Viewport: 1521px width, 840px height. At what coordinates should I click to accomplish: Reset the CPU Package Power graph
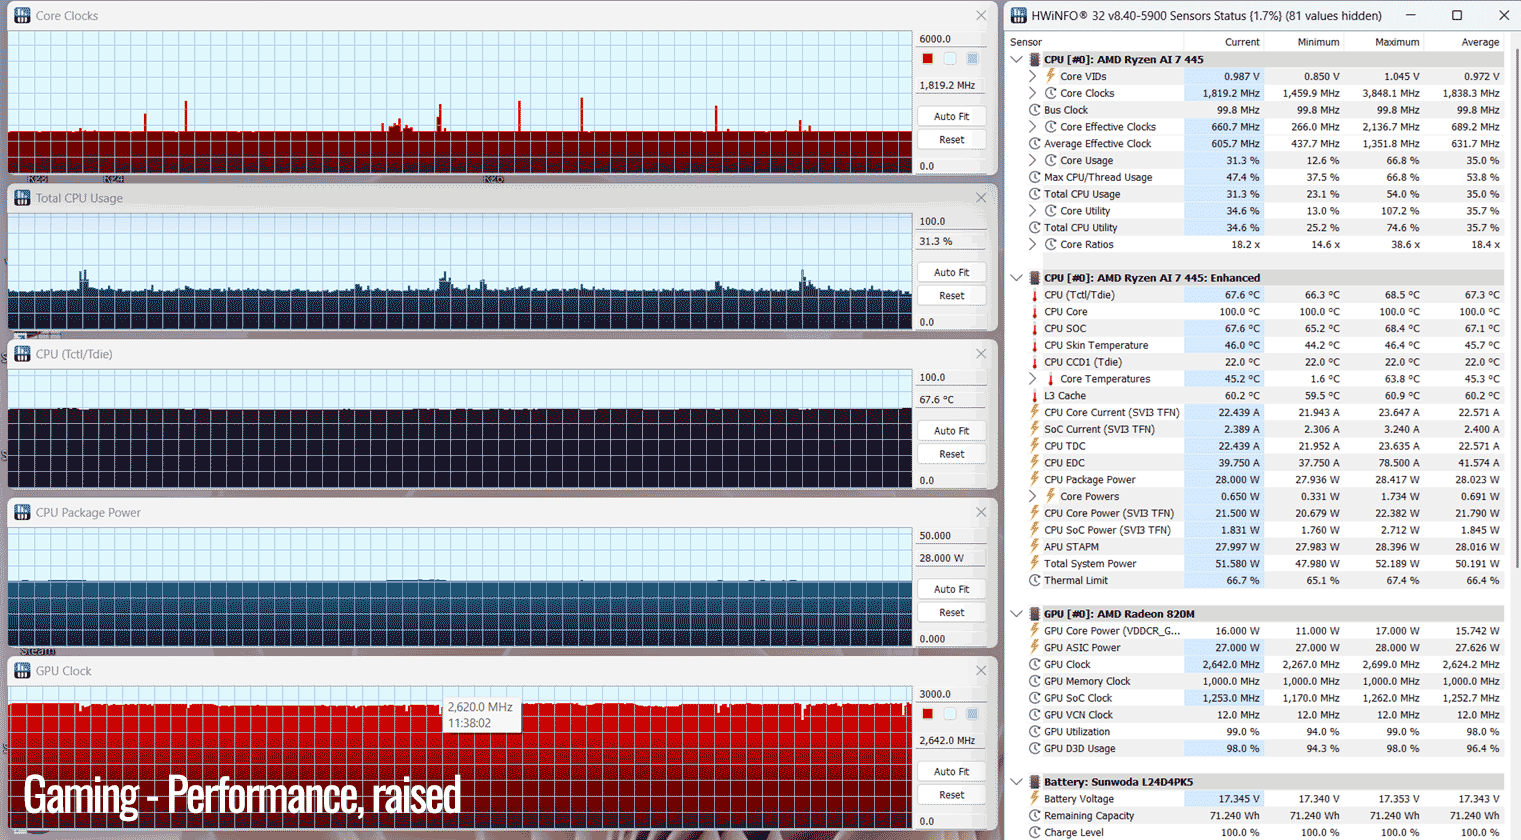[951, 612]
